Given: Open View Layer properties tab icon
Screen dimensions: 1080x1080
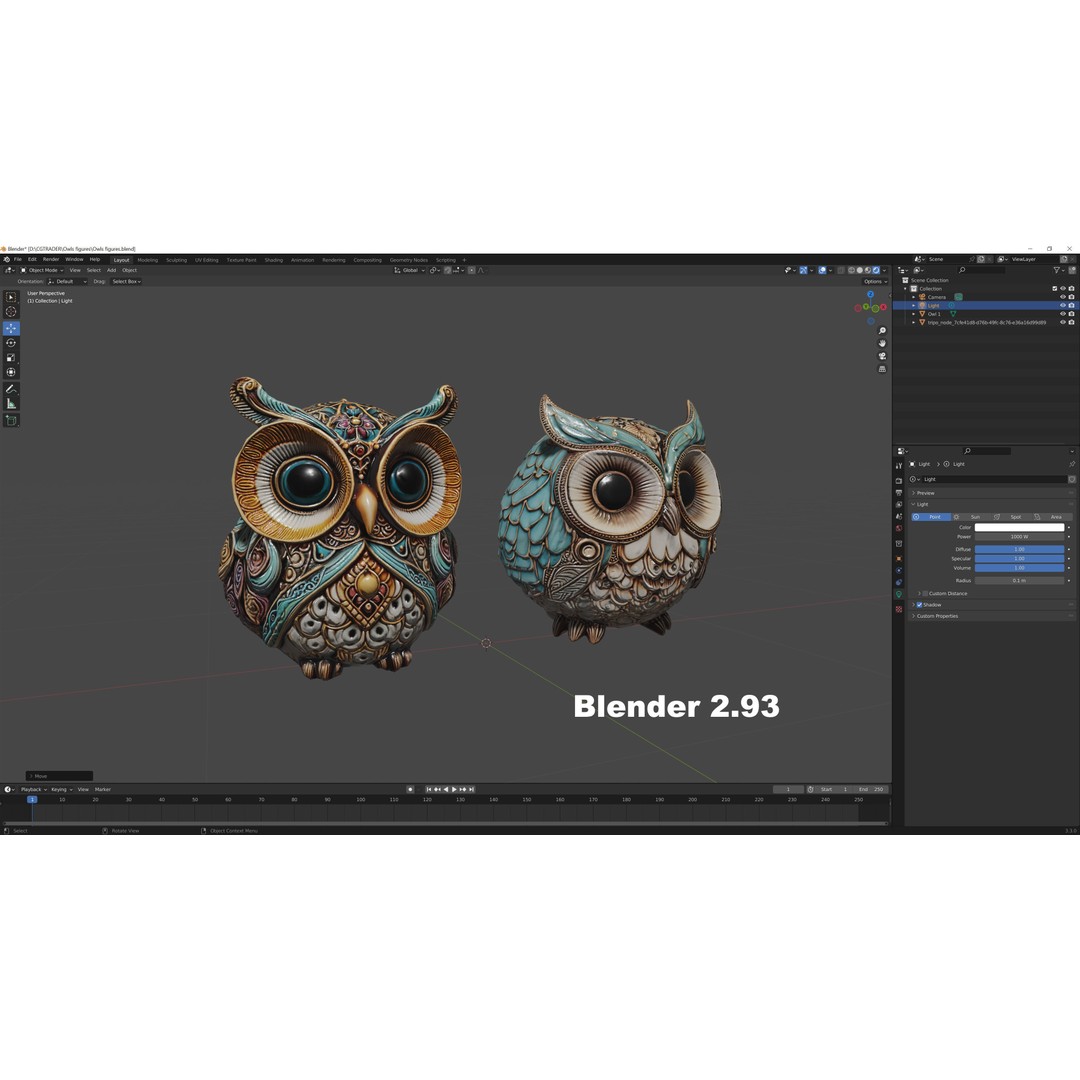Looking at the screenshot, I should point(899,504).
